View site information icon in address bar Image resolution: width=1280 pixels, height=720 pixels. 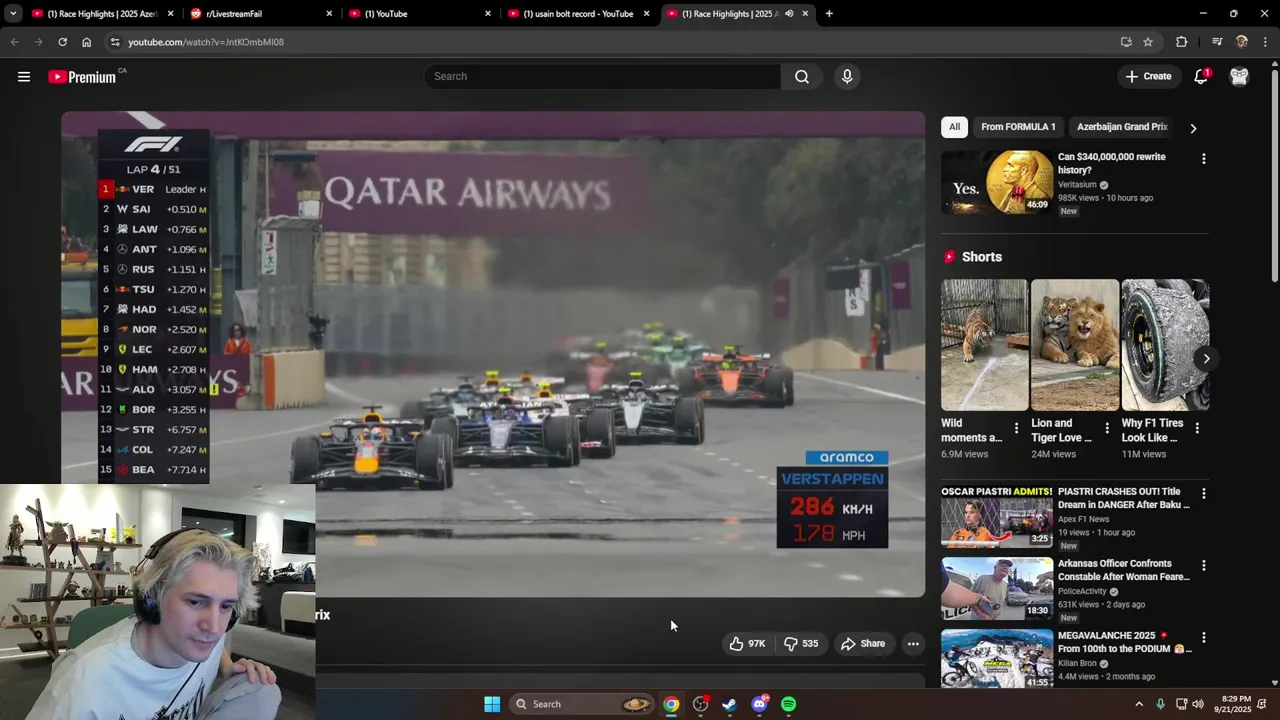115,42
